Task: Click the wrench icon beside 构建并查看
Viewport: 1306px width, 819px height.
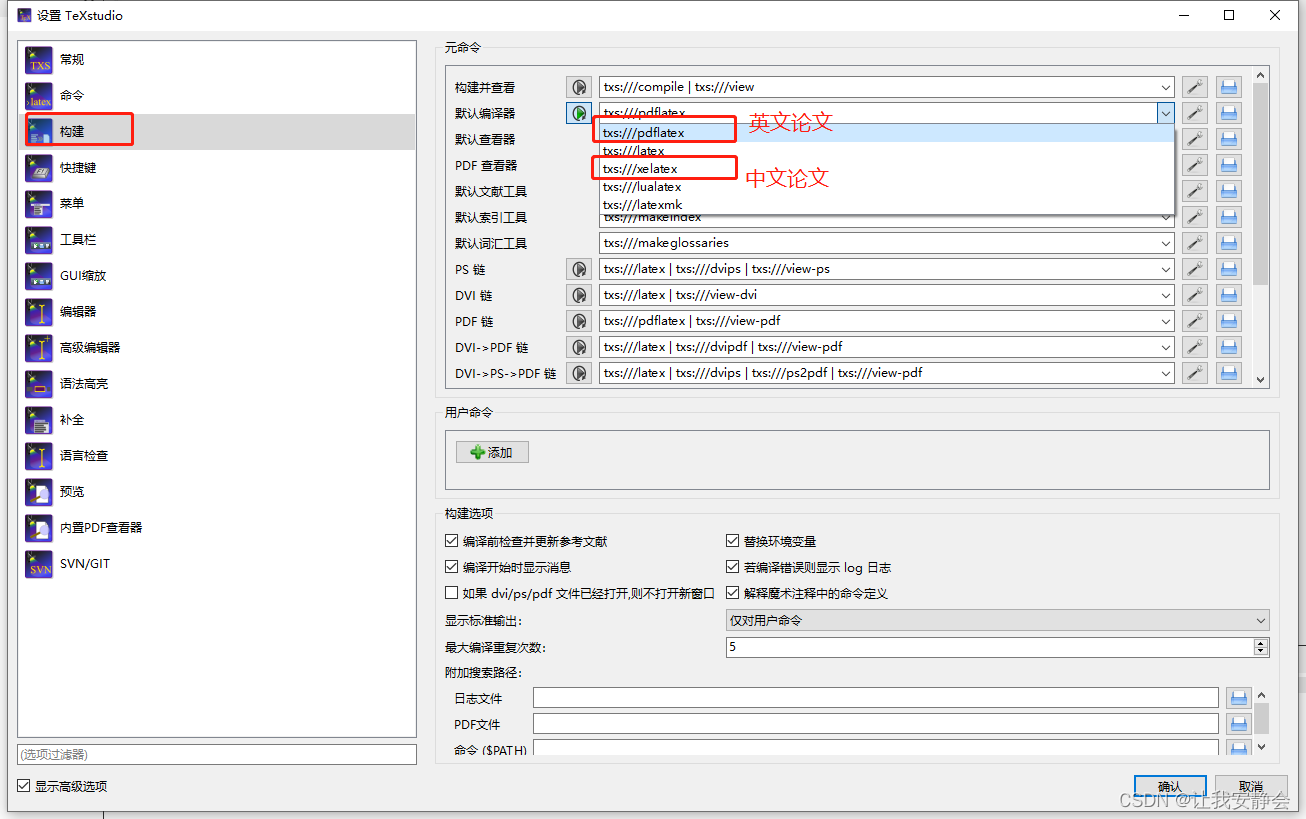Action: (1194, 86)
